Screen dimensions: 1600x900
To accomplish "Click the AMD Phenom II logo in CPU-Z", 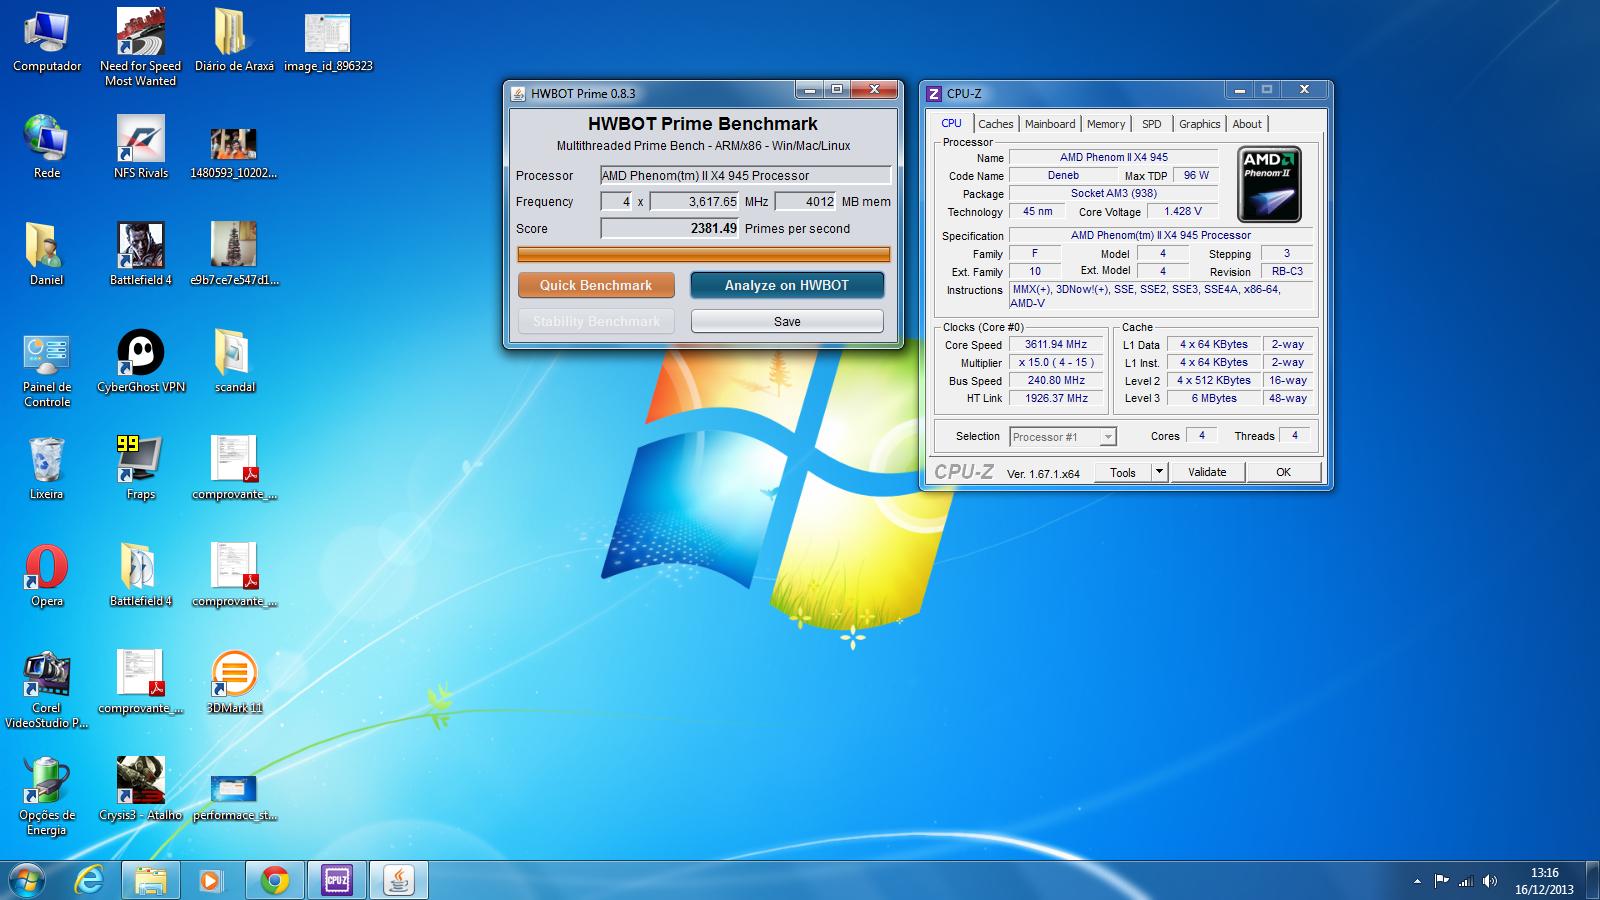I will (1269, 185).
